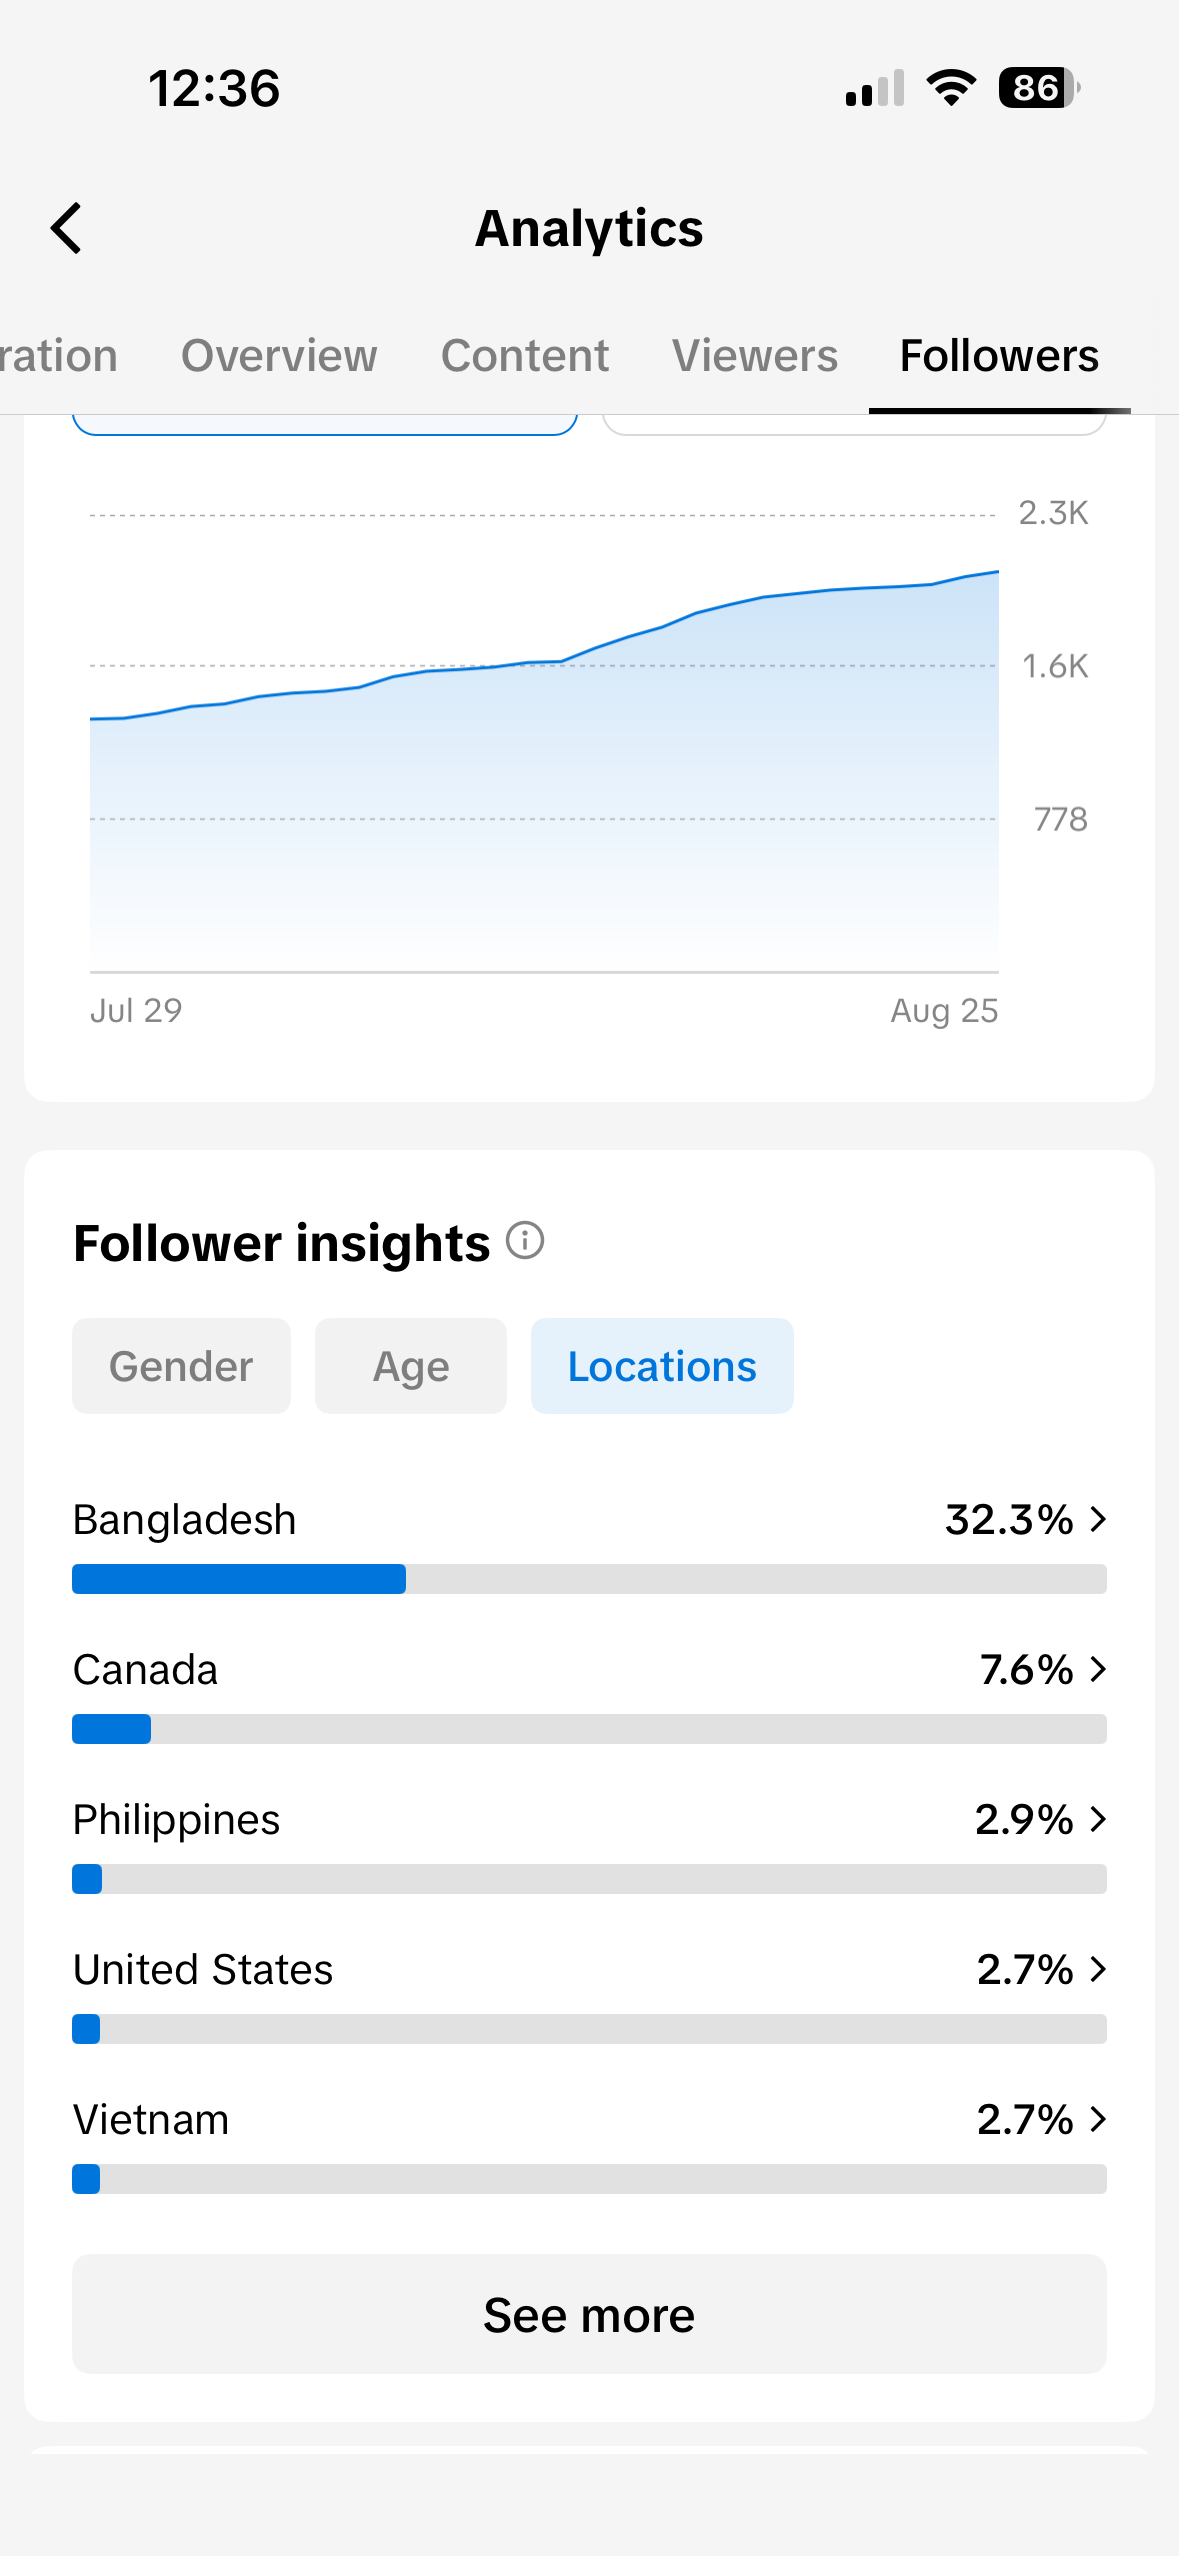Expand Canada location details chevron
This screenshot has height=2556, width=1179.
1099,1669
